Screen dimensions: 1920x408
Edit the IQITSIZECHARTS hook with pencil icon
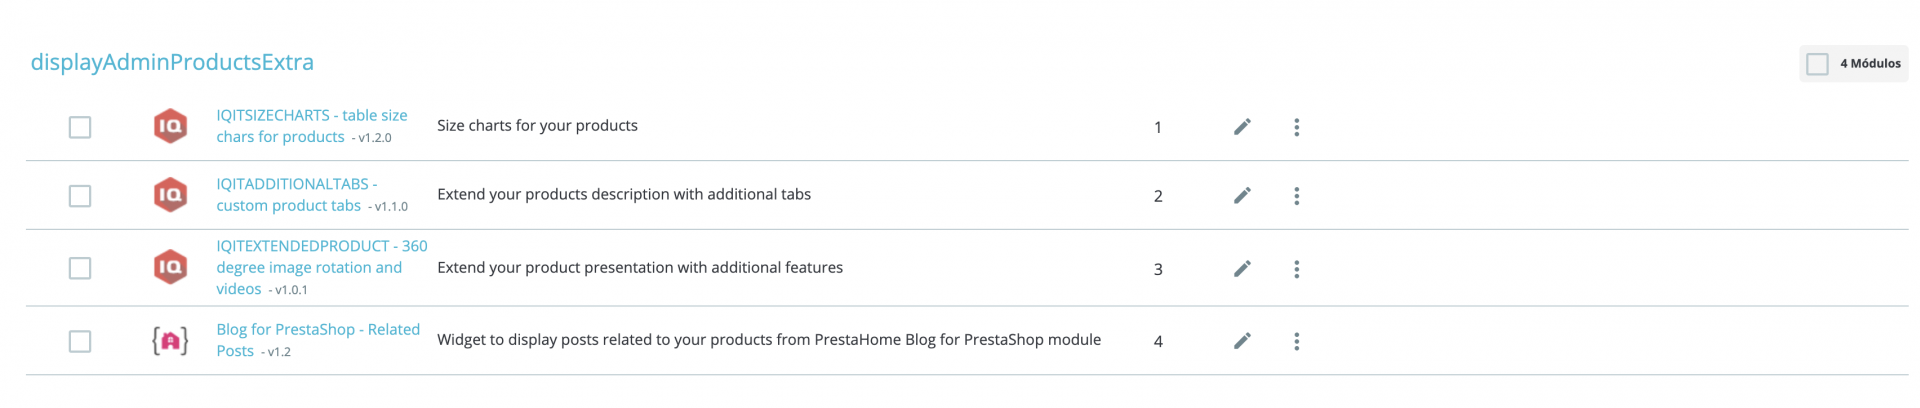[x=1242, y=127]
